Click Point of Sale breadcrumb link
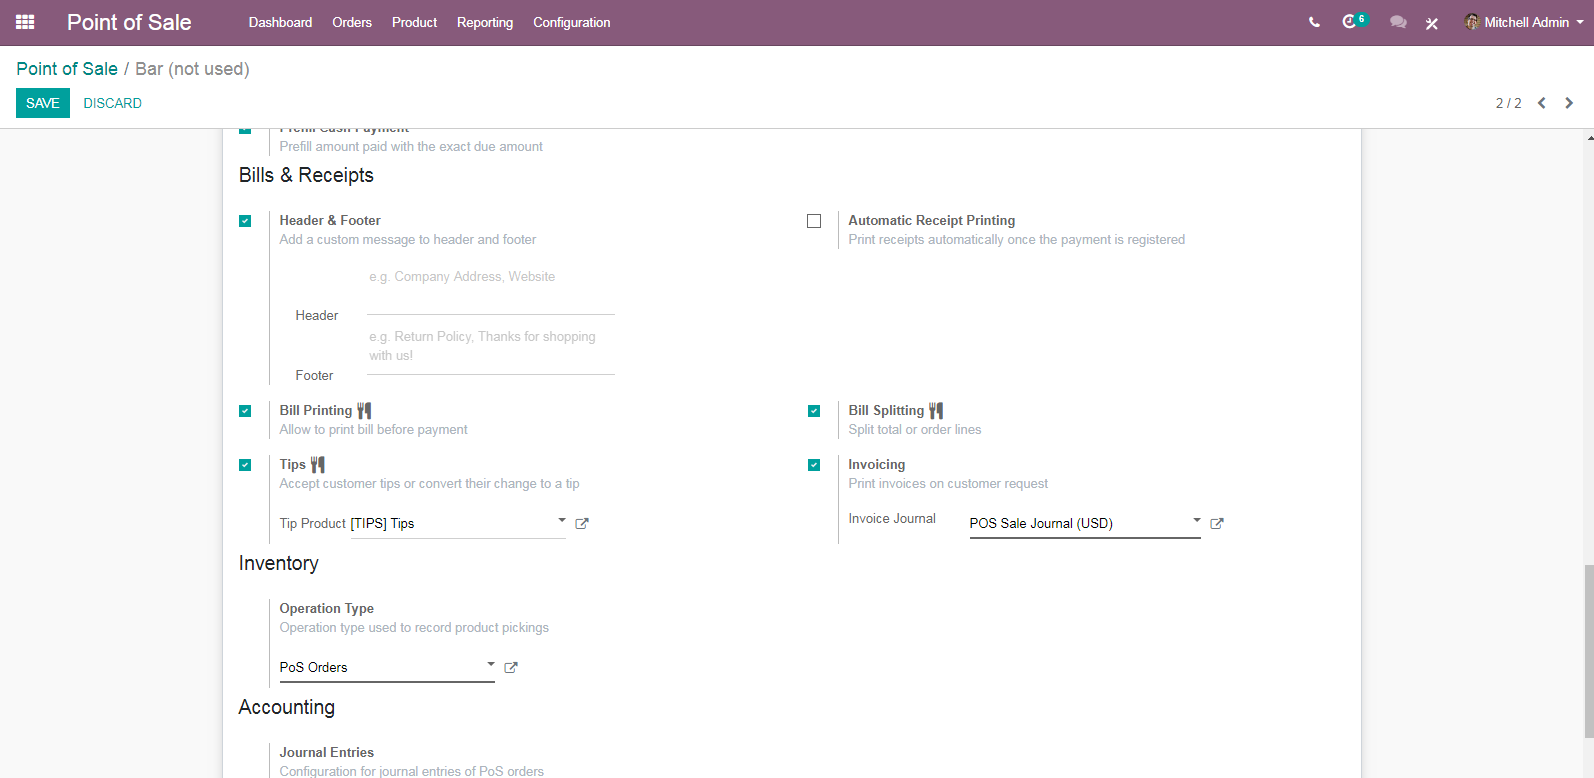Image resolution: width=1594 pixels, height=778 pixels. (x=67, y=69)
